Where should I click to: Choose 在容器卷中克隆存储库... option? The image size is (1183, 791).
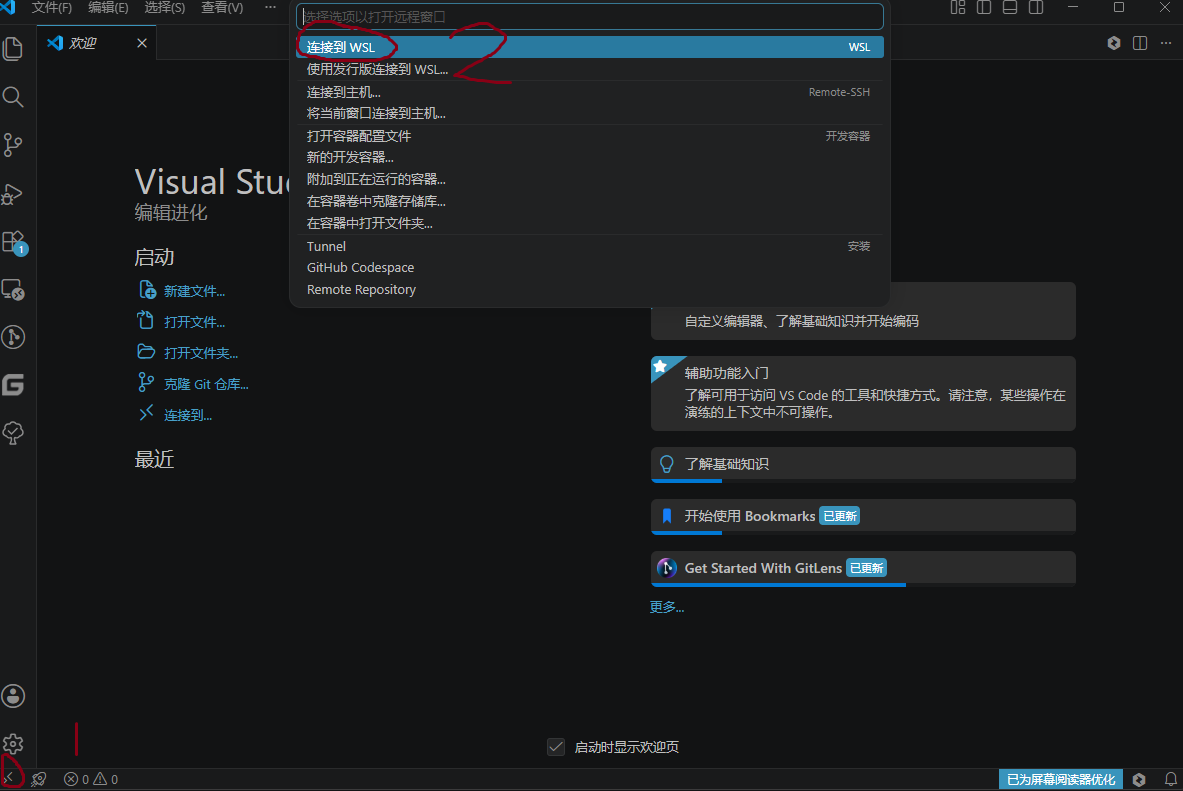tap(589, 202)
